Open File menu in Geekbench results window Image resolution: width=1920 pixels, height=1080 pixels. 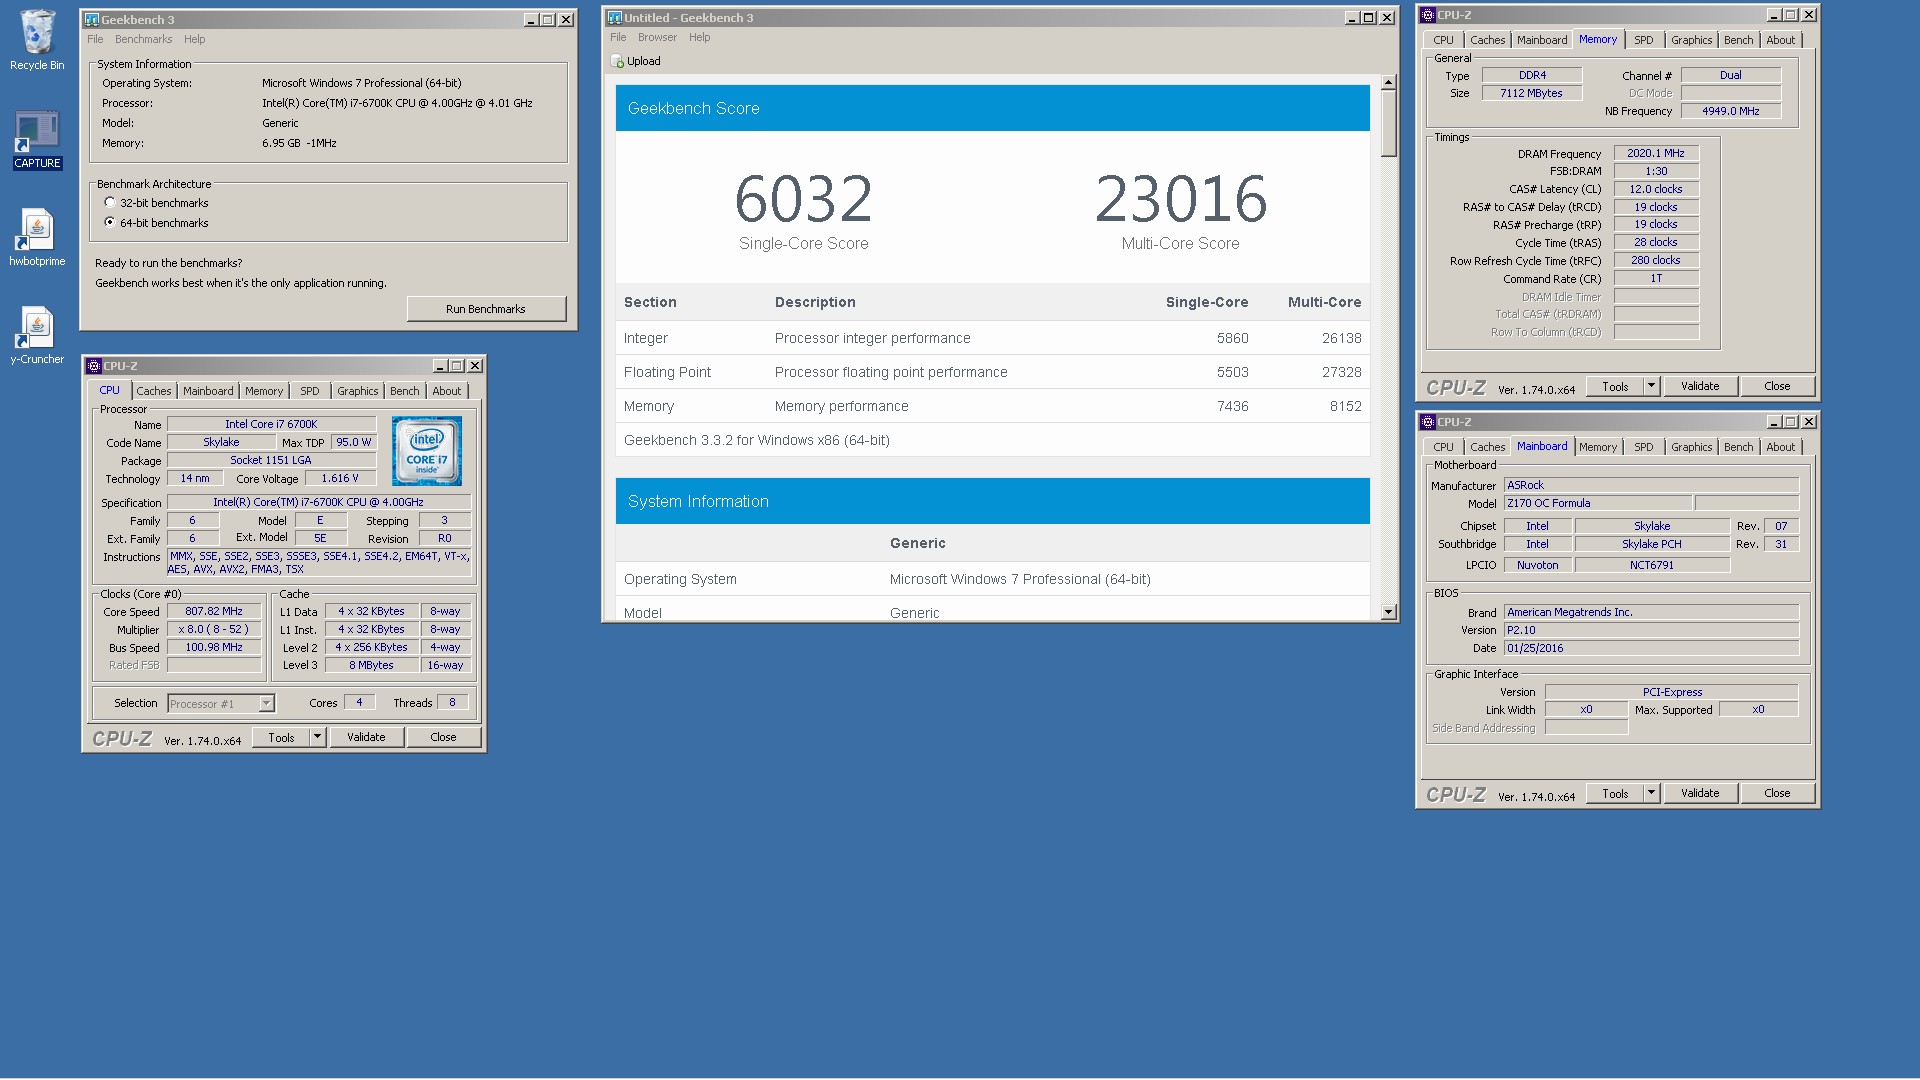618,37
